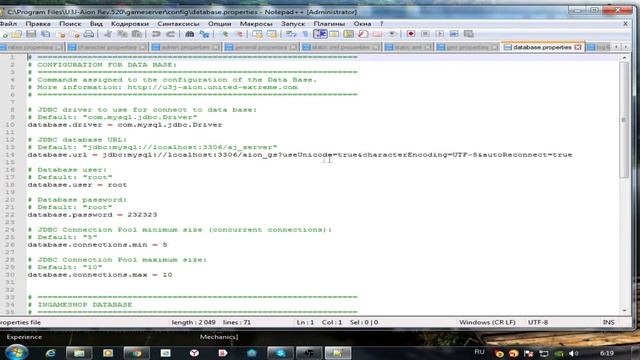Click the Open file toolbar icon

point(17,34)
